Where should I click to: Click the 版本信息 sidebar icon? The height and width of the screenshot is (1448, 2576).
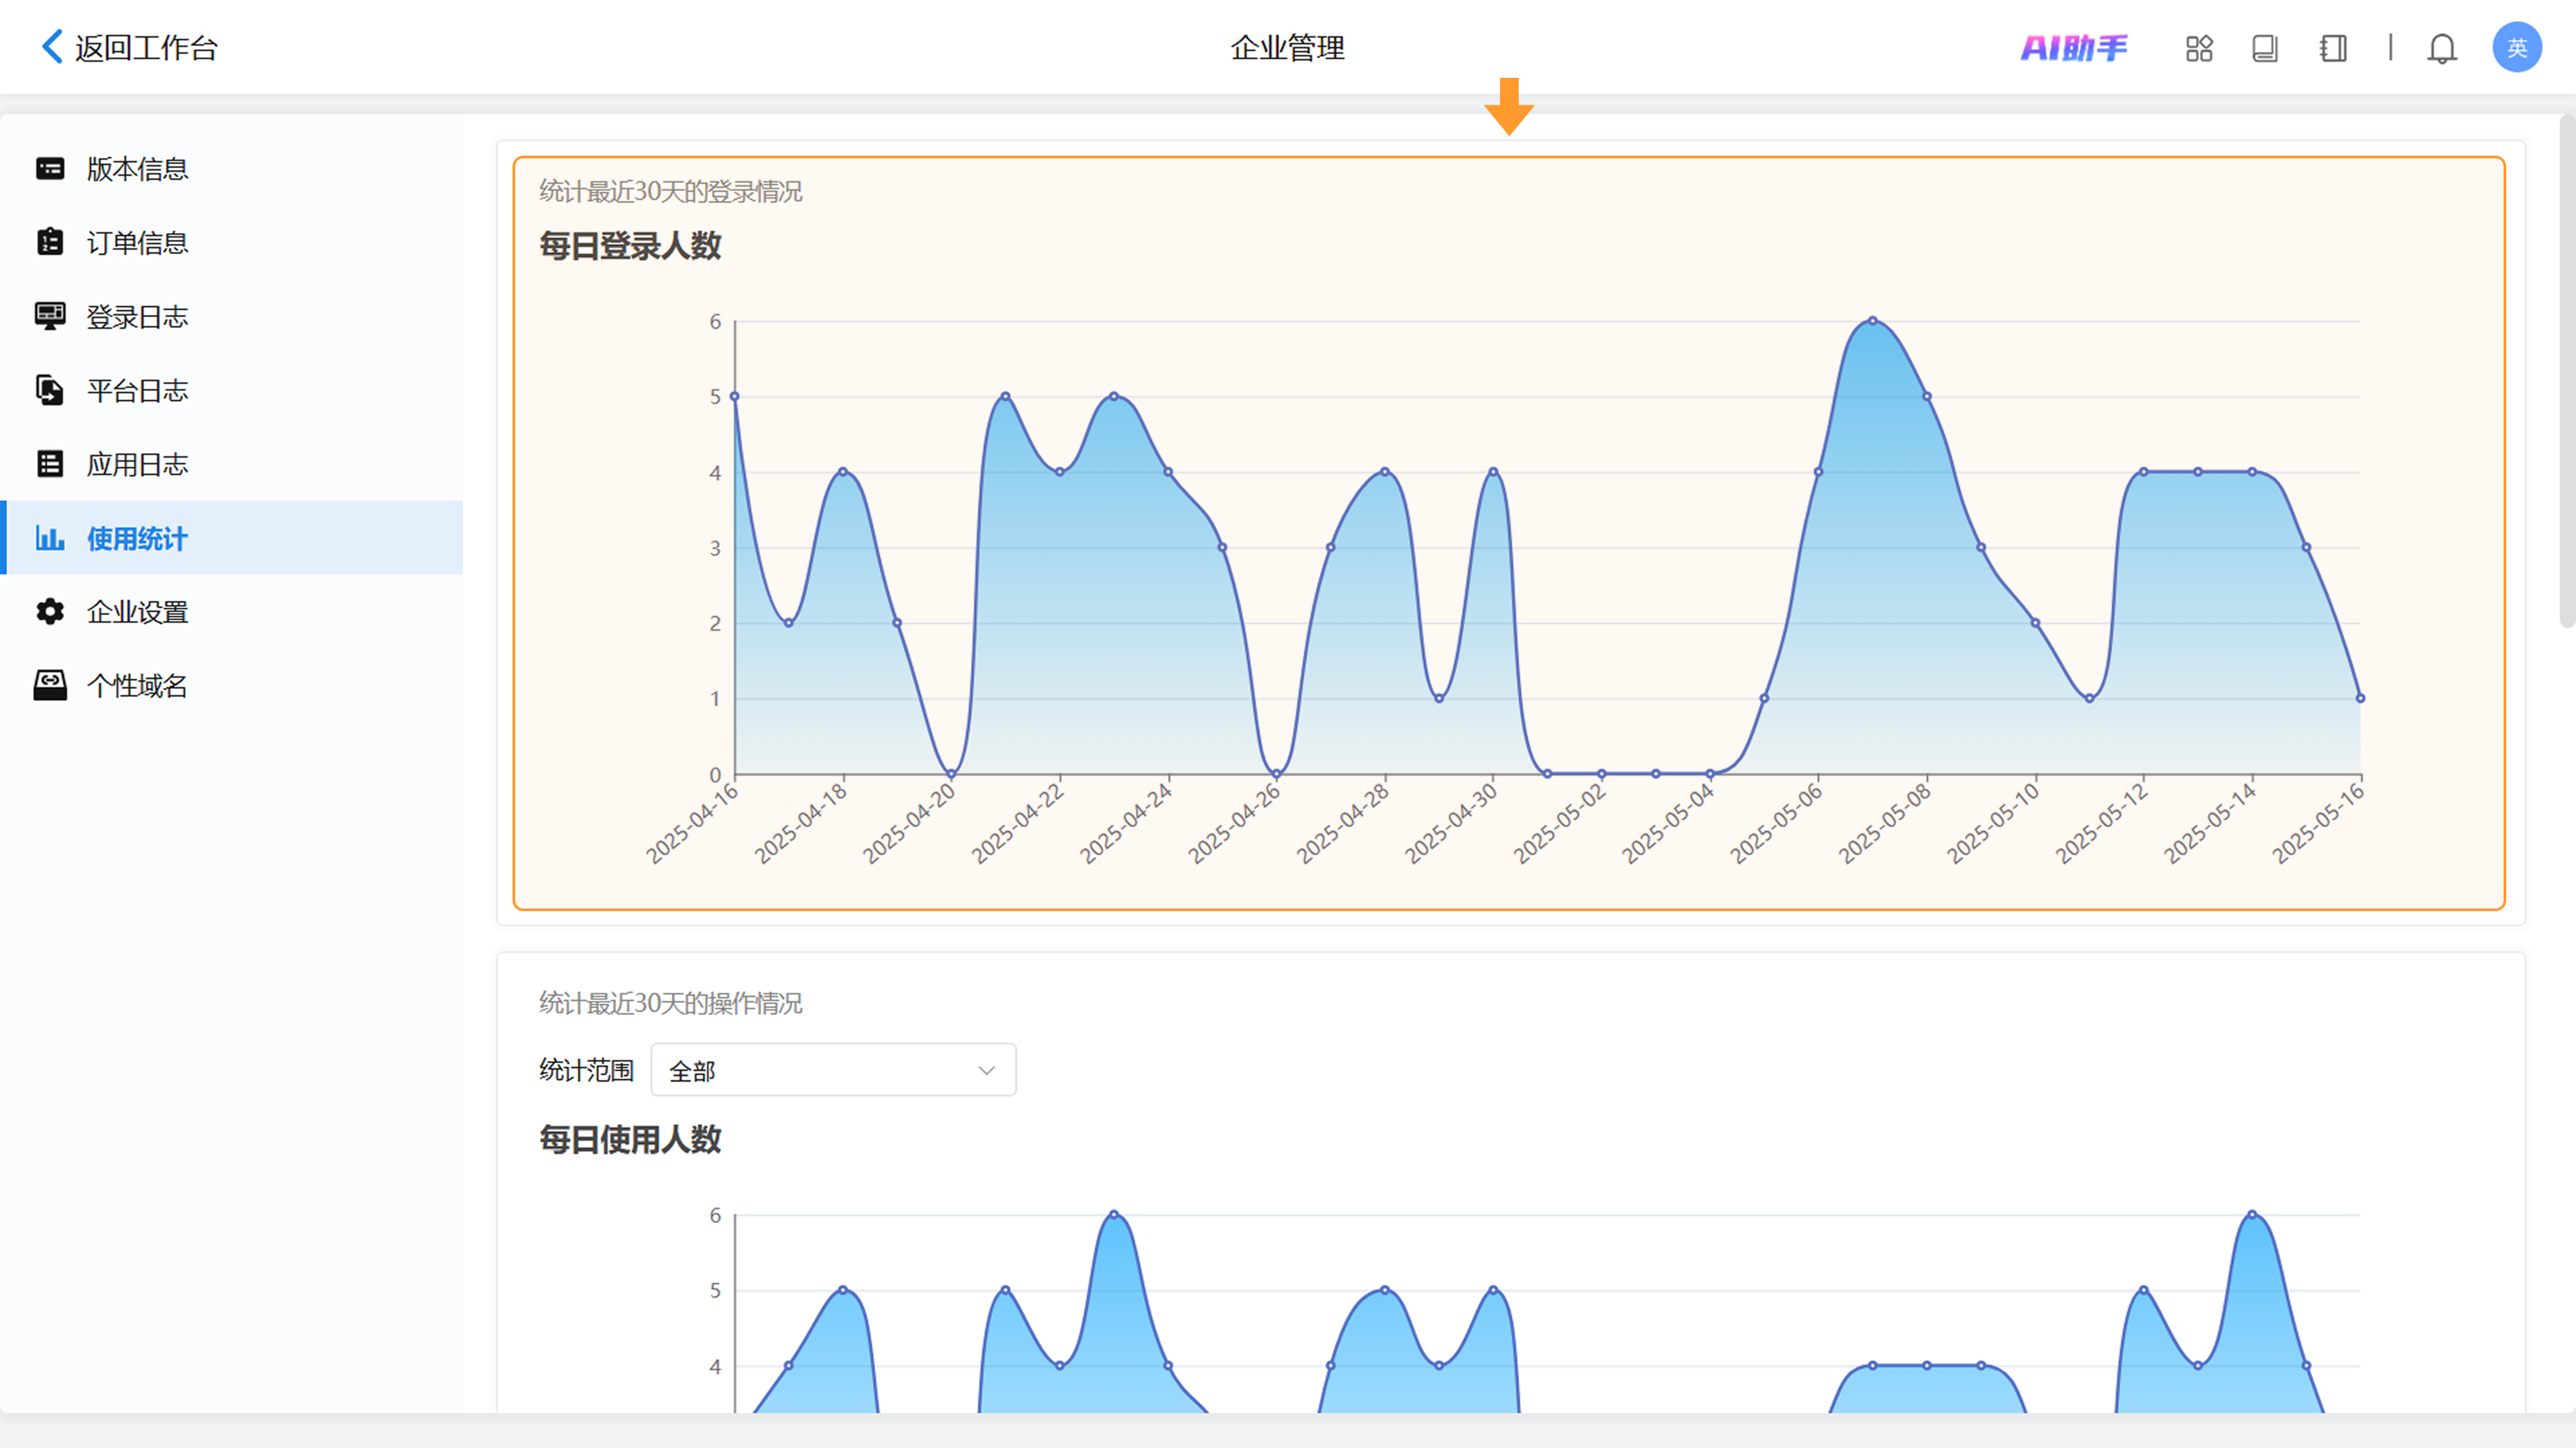click(50, 168)
